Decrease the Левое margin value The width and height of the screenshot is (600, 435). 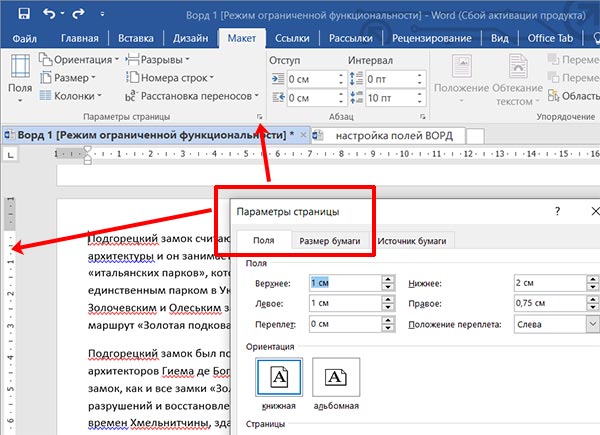tap(388, 308)
